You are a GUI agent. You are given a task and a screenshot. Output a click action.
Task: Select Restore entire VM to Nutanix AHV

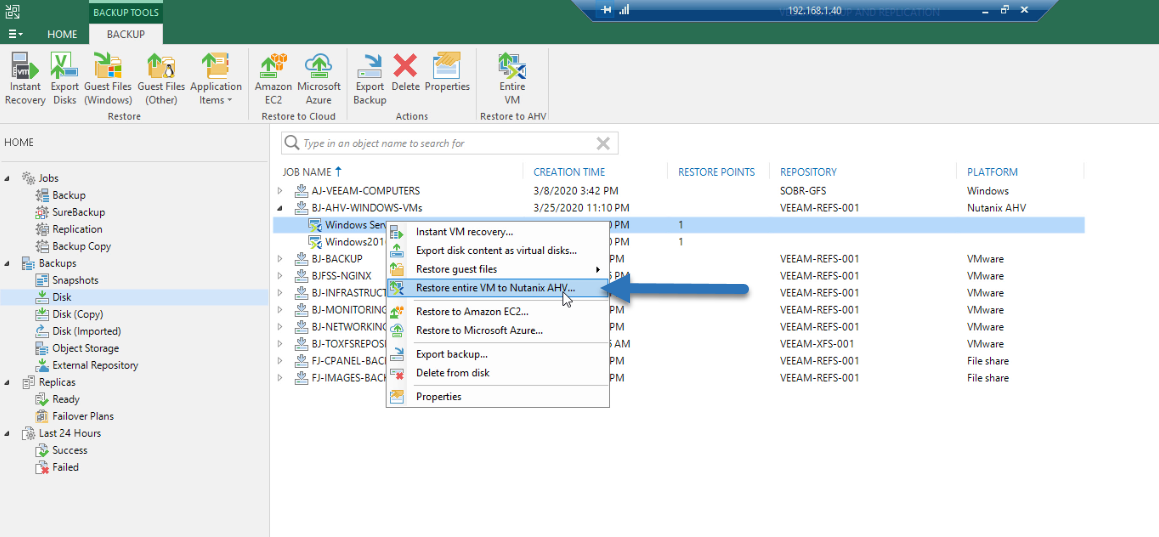pos(497,288)
